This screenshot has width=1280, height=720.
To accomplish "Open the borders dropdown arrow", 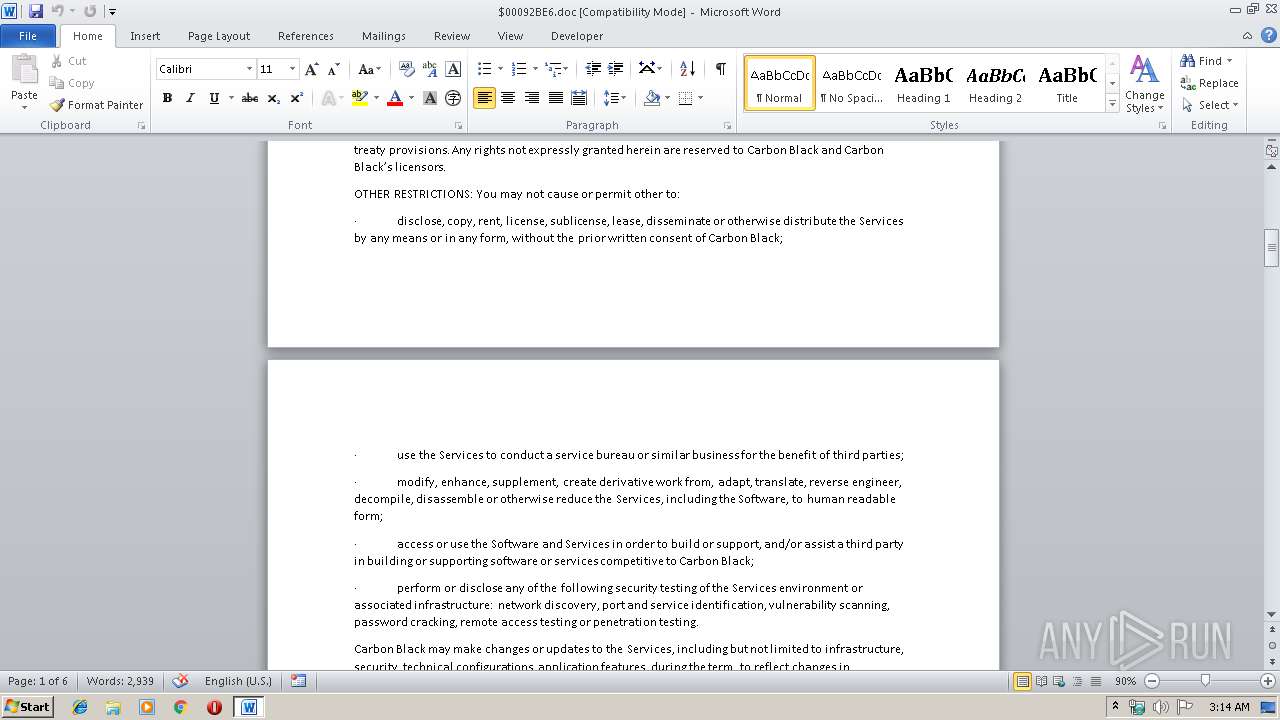I will tap(700, 98).
